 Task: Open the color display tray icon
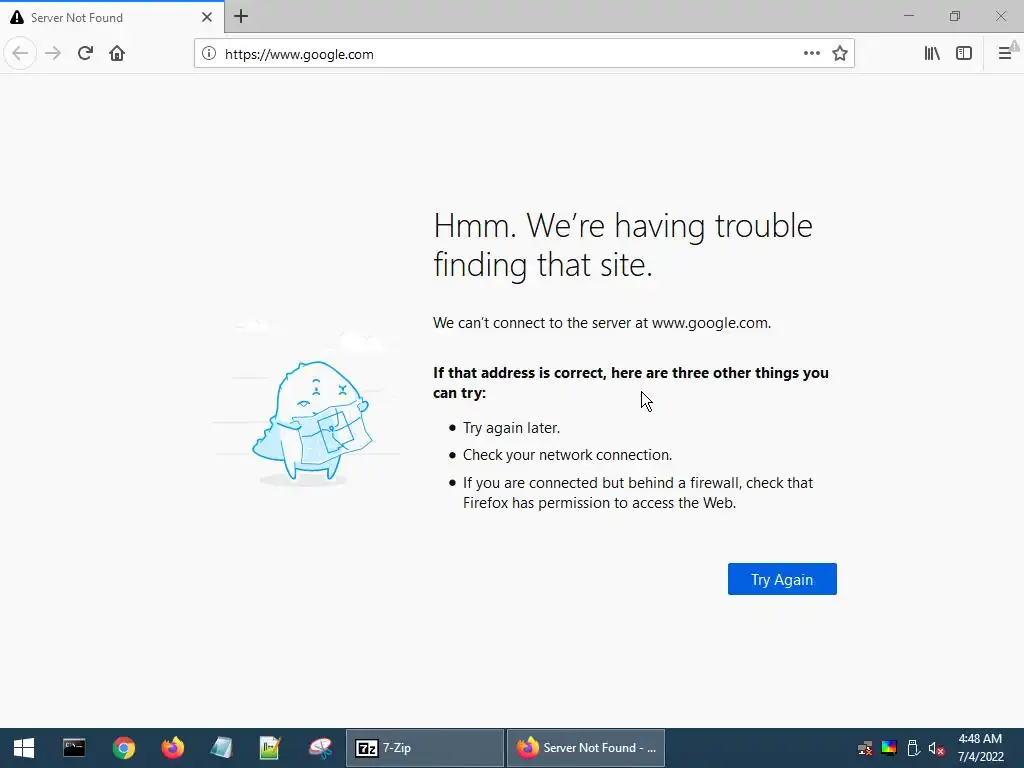889,748
